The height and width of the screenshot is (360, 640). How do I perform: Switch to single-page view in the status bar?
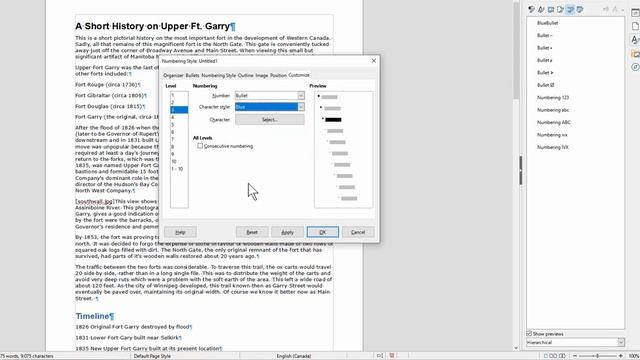[x=546, y=356]
